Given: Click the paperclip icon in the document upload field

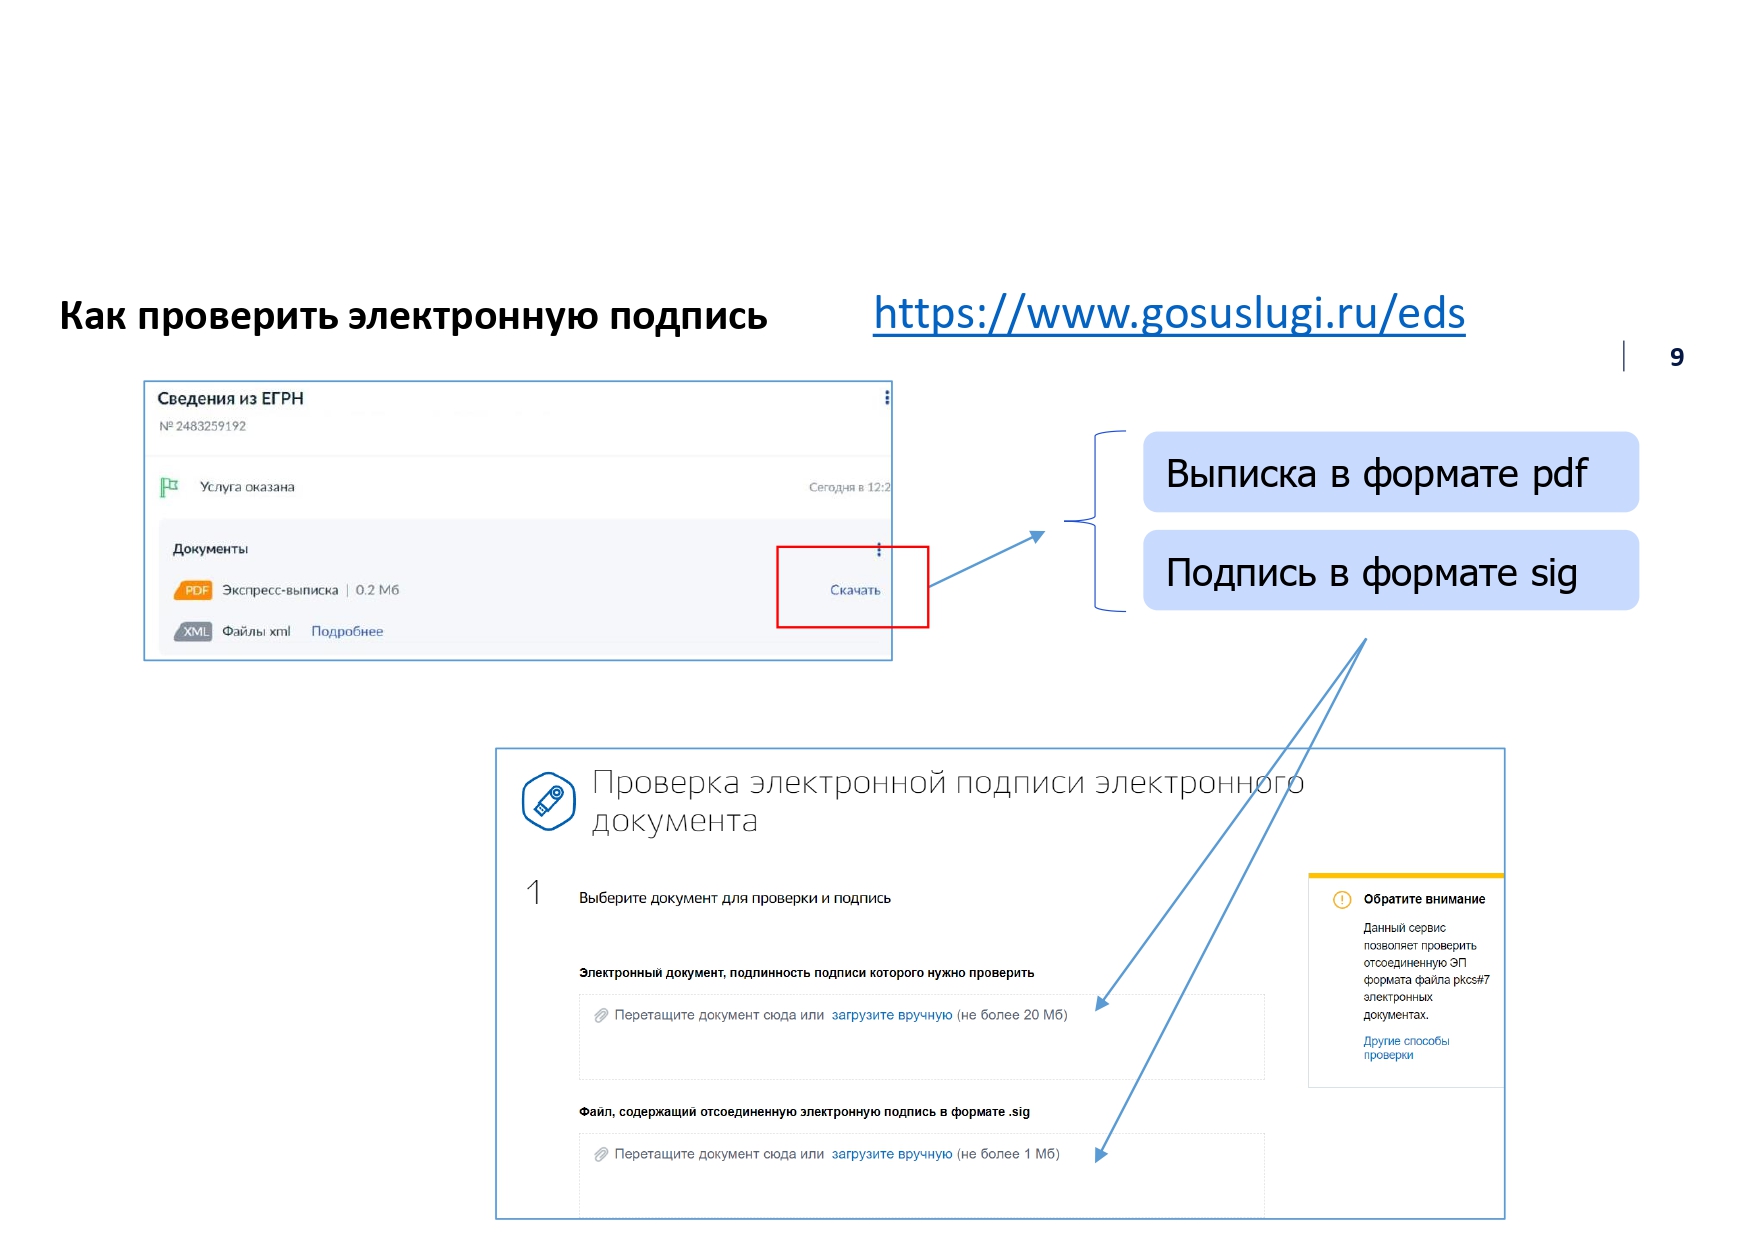Looking at the screenshot, I should click(x=601, y=1015).
